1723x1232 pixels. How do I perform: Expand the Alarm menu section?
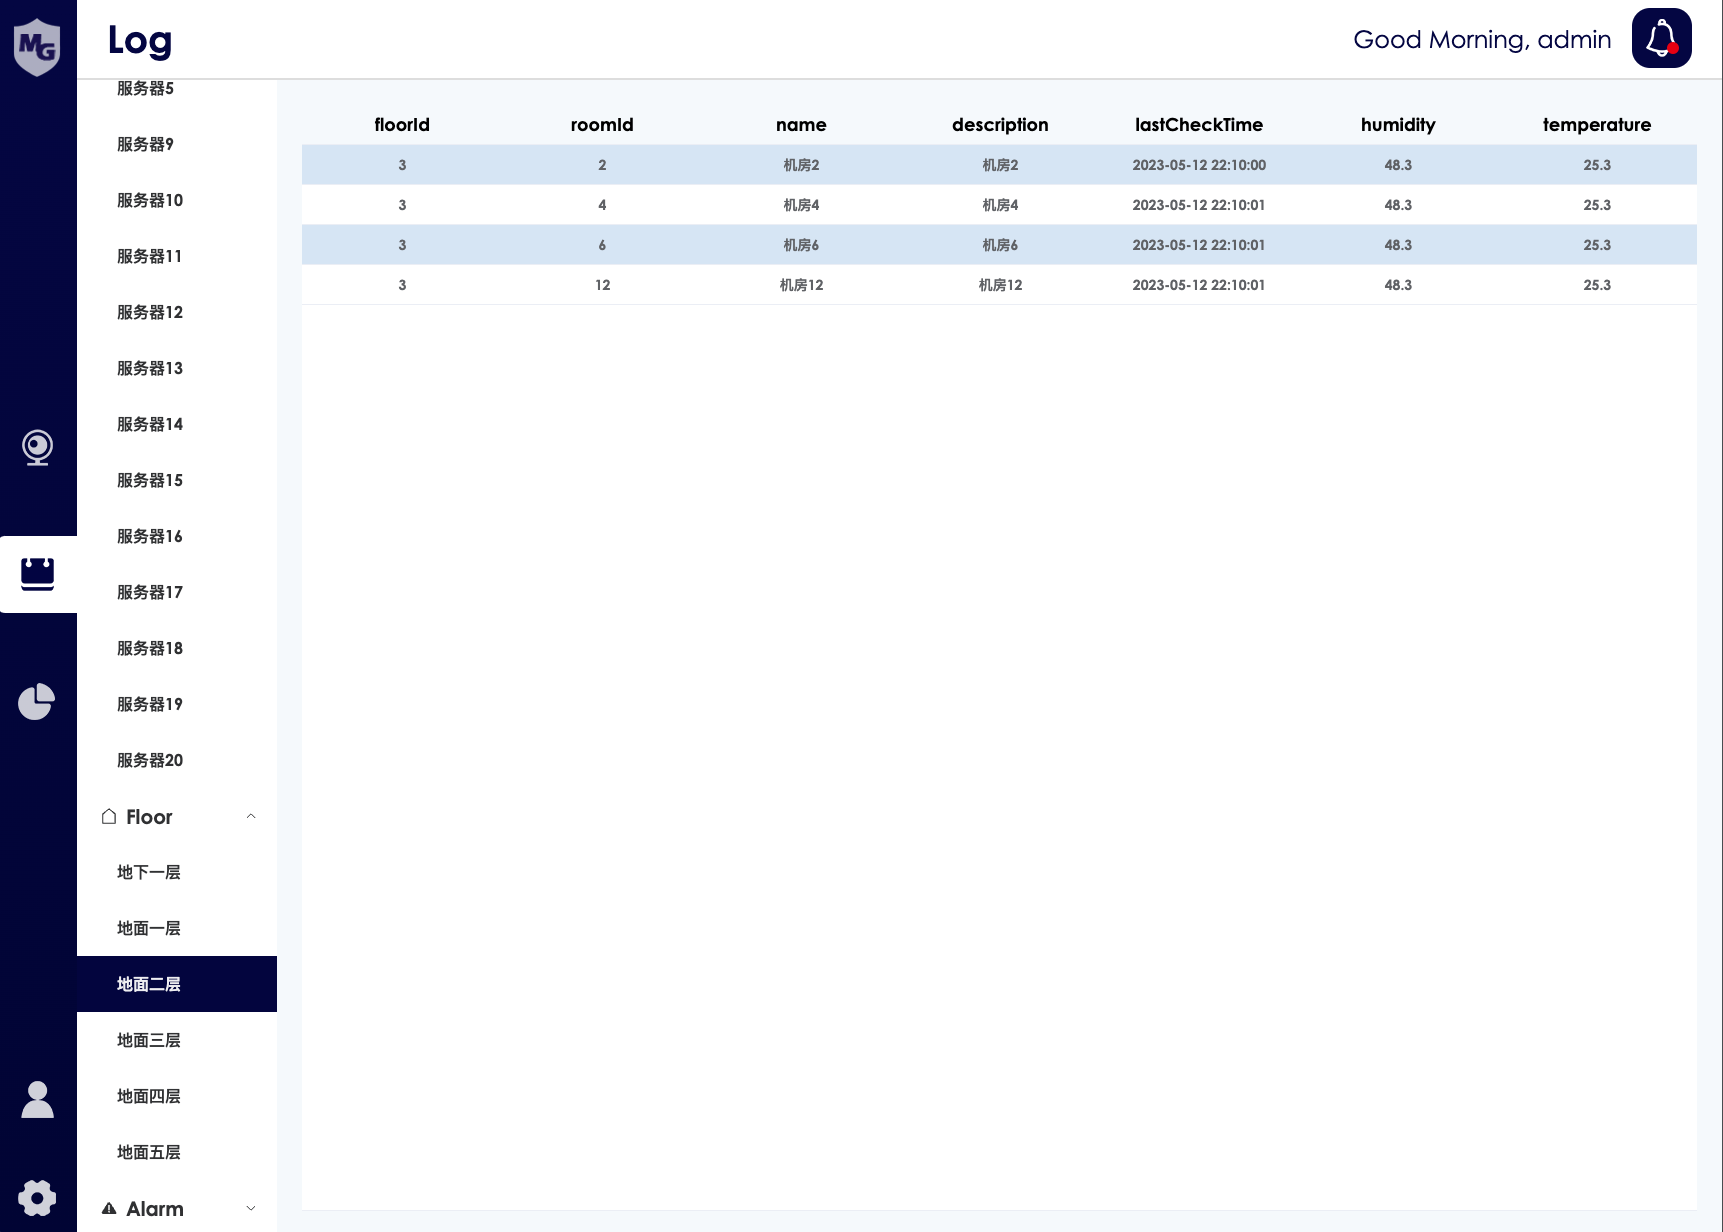click(251, 1208)
